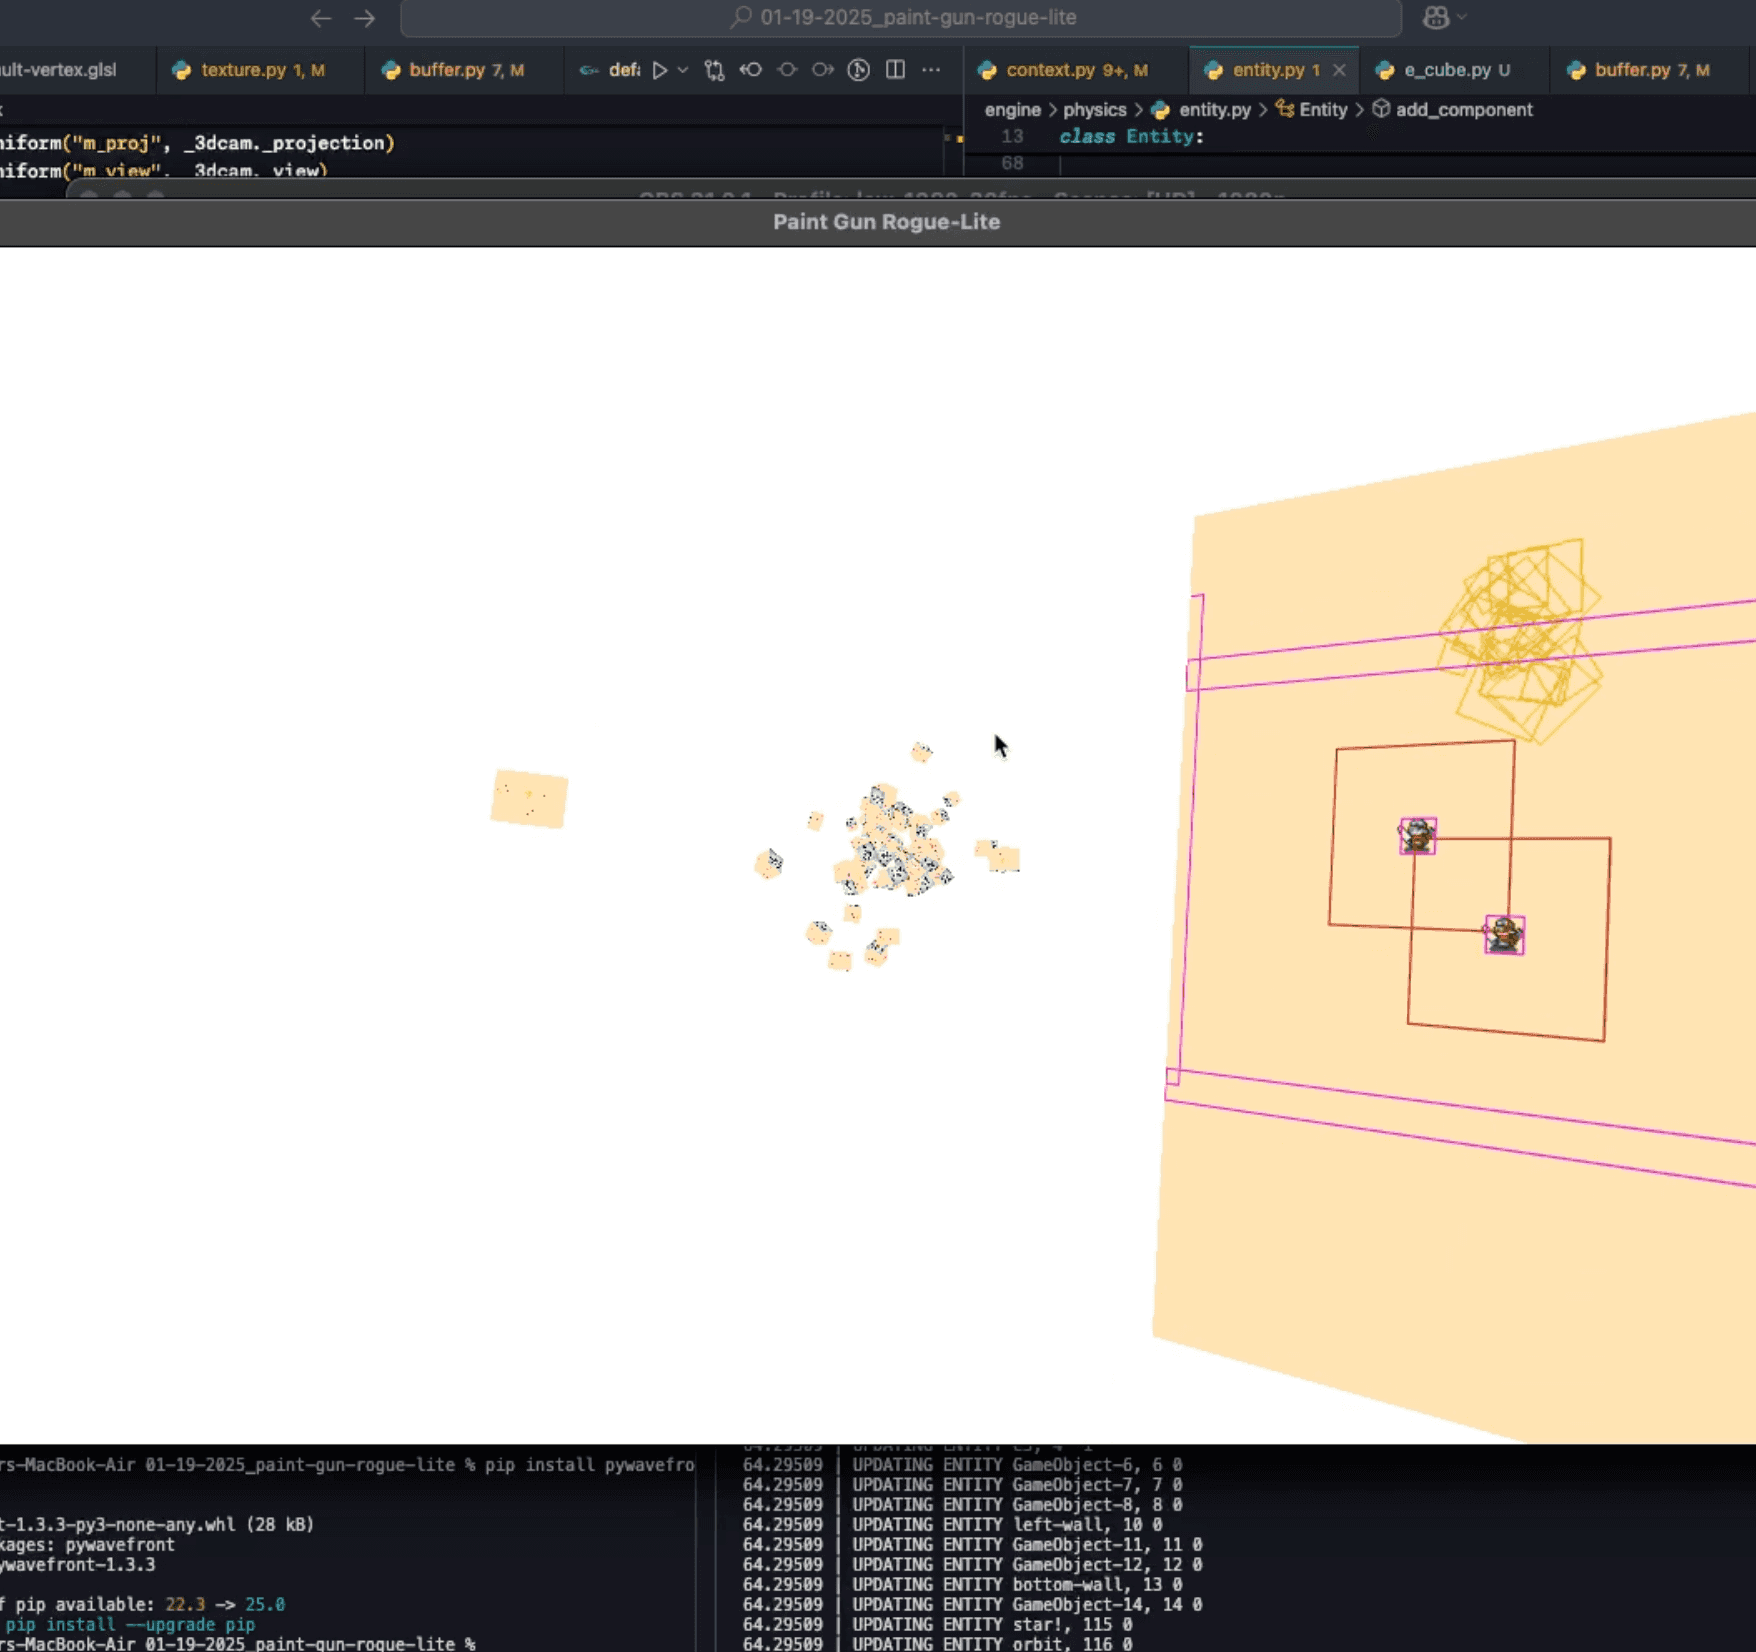Expand the run options dropdown arrow
1756x1652 pixels.
coord(683,70)
